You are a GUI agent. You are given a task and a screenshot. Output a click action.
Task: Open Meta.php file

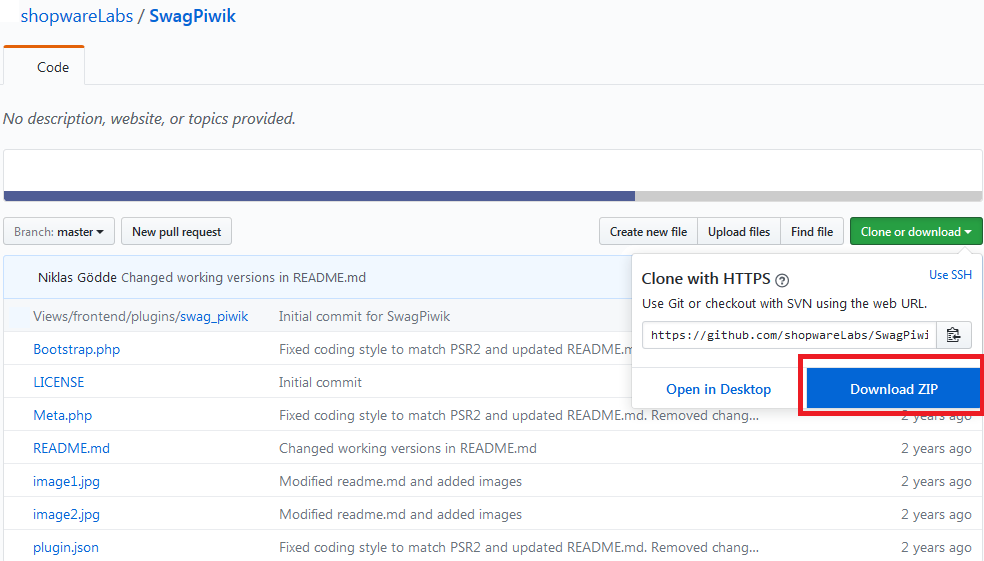[x=63, y=415]
